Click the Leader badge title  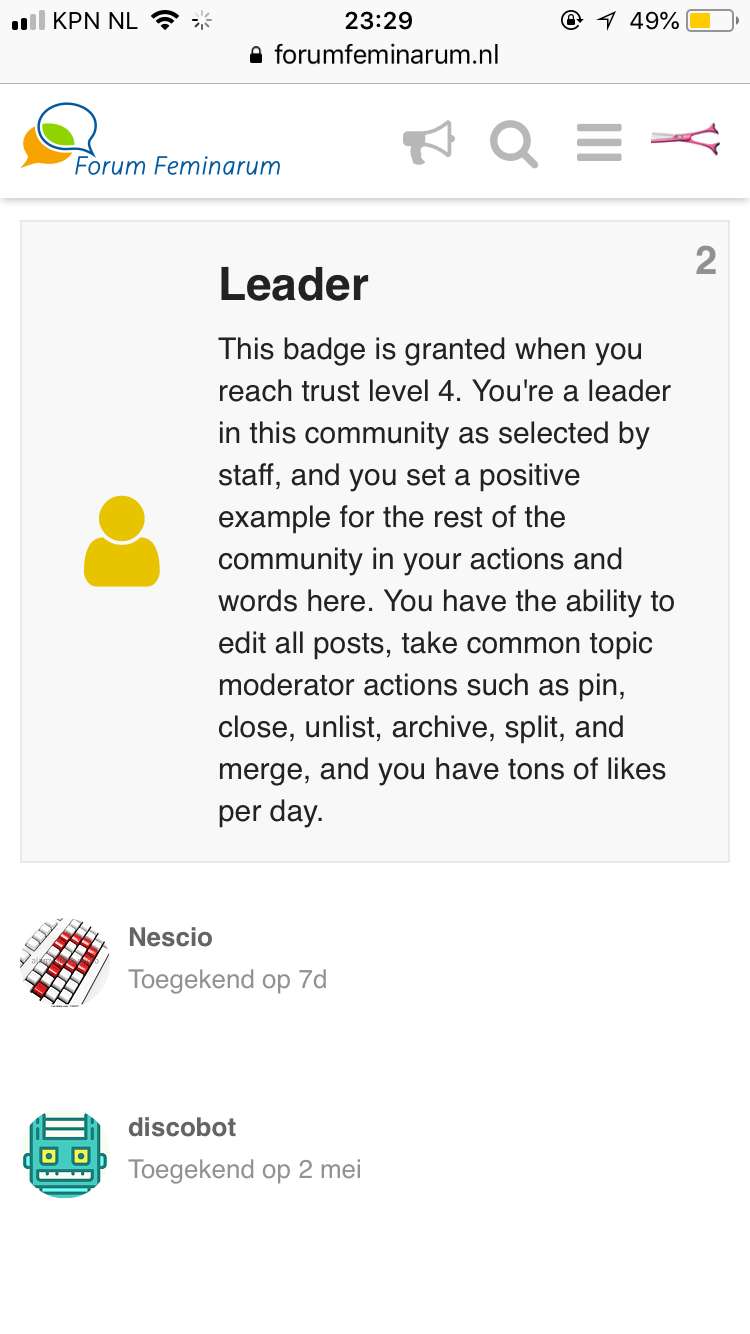tap(293, 285)
